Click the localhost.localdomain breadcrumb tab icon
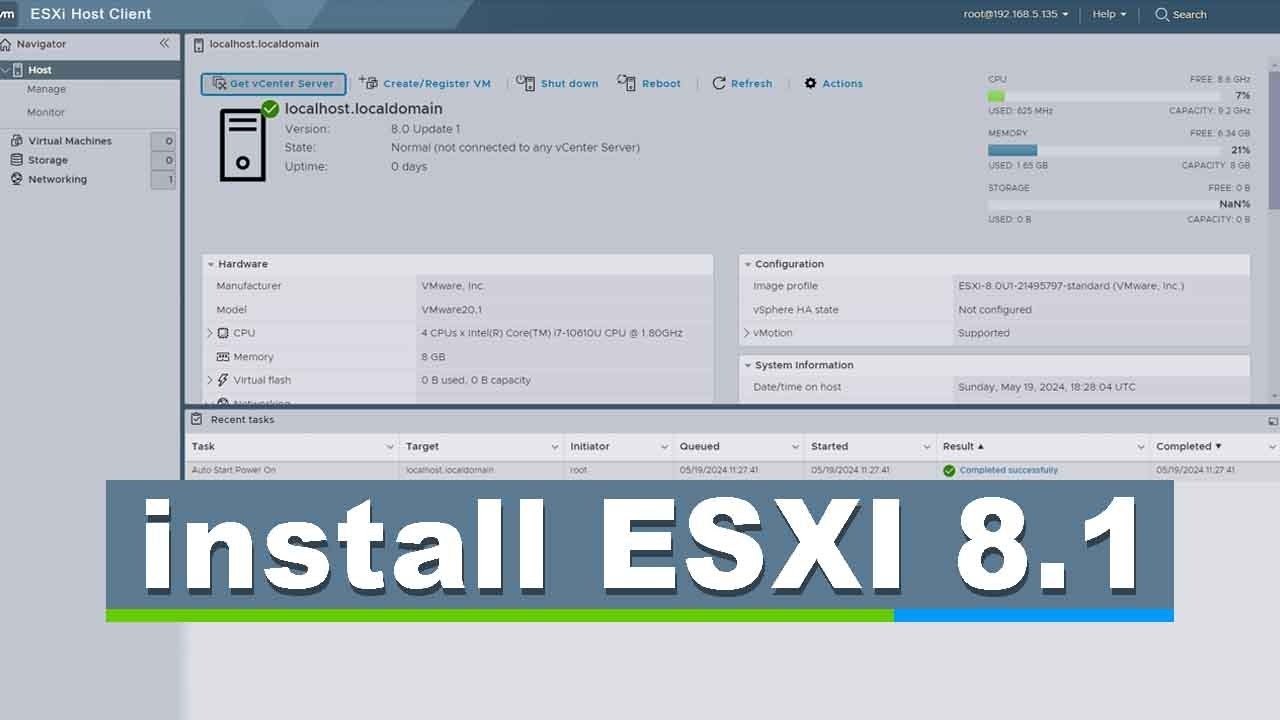The height and width of the screenshot is (720, 1280). (x=198, y=45)
